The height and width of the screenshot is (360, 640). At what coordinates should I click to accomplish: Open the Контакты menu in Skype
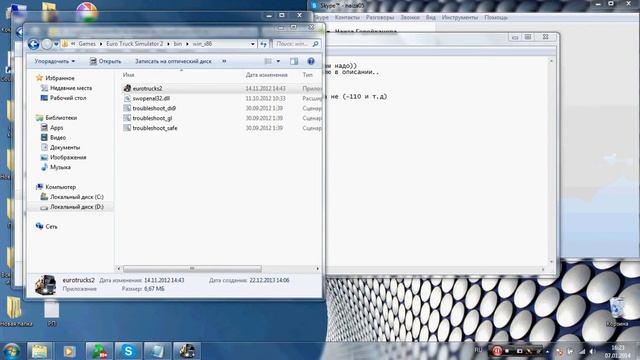[347, 18]
